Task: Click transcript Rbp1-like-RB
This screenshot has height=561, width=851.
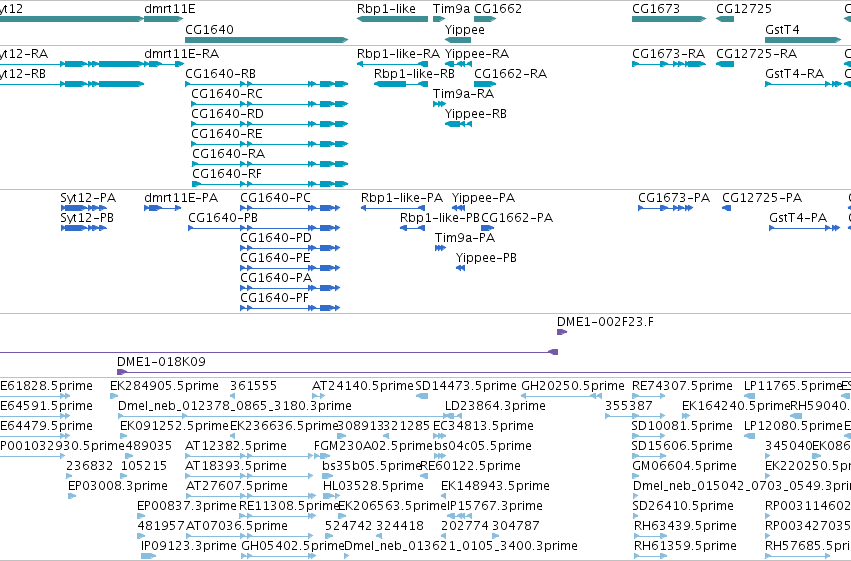Action: pyautogui.click(x=414, y=74)
